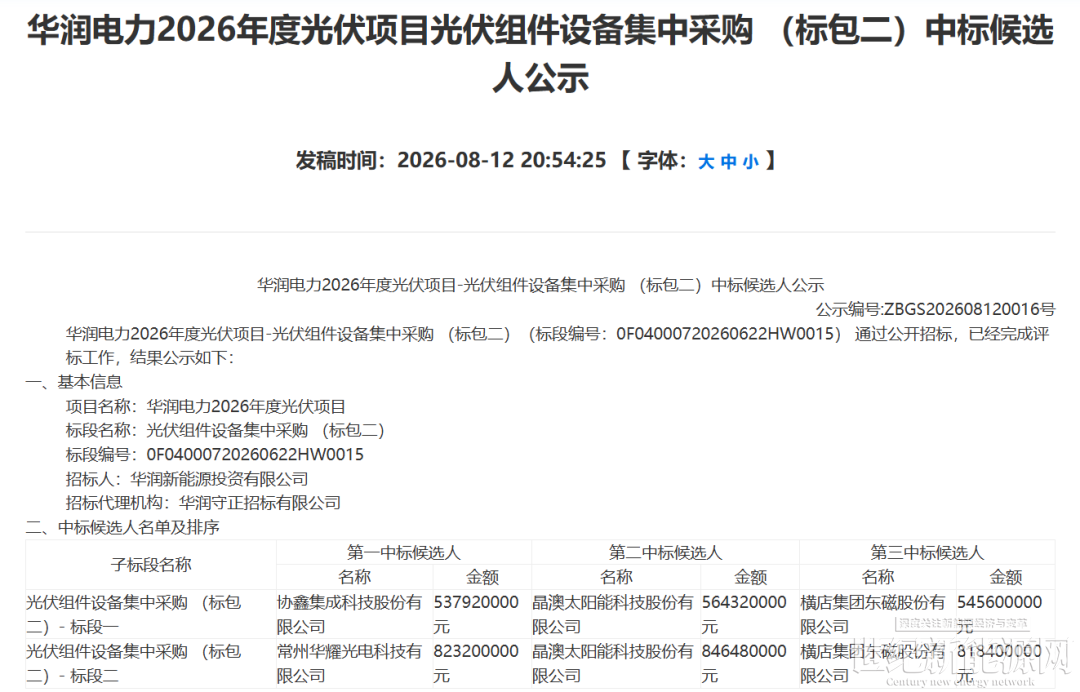Click table header 第三中标候选人
The height and width of the screenshot is (692, 1080).
coord(927,552)
